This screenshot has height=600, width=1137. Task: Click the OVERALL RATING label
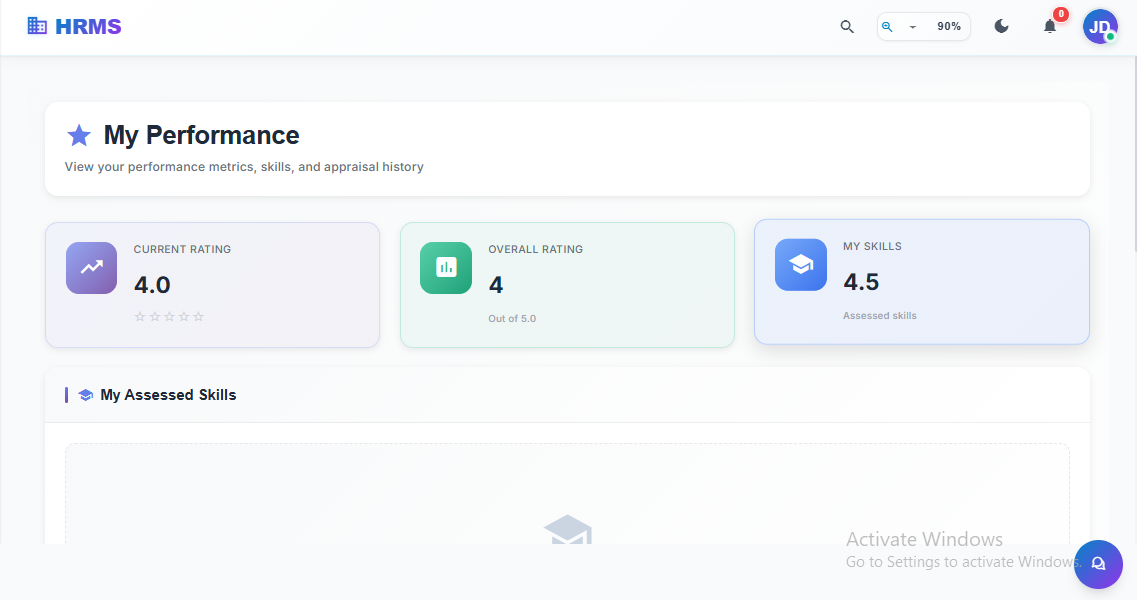[x=535, y=249]
